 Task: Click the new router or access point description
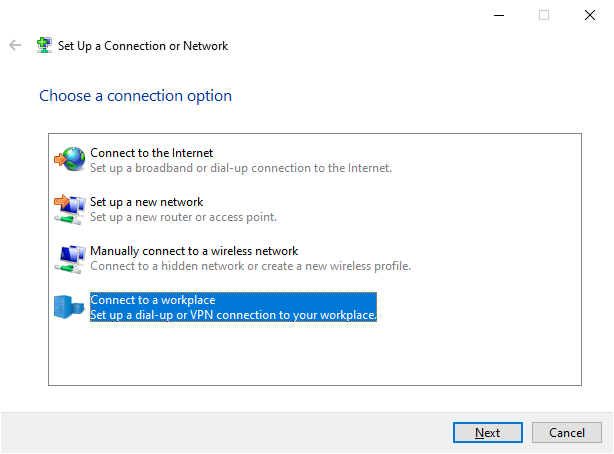183,217
